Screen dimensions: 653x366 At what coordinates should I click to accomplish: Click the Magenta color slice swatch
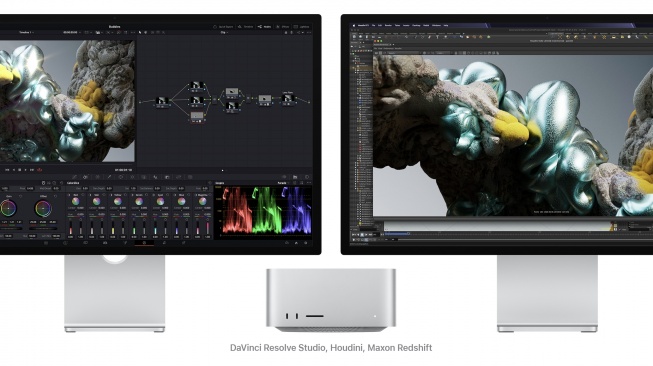[202, 202]
